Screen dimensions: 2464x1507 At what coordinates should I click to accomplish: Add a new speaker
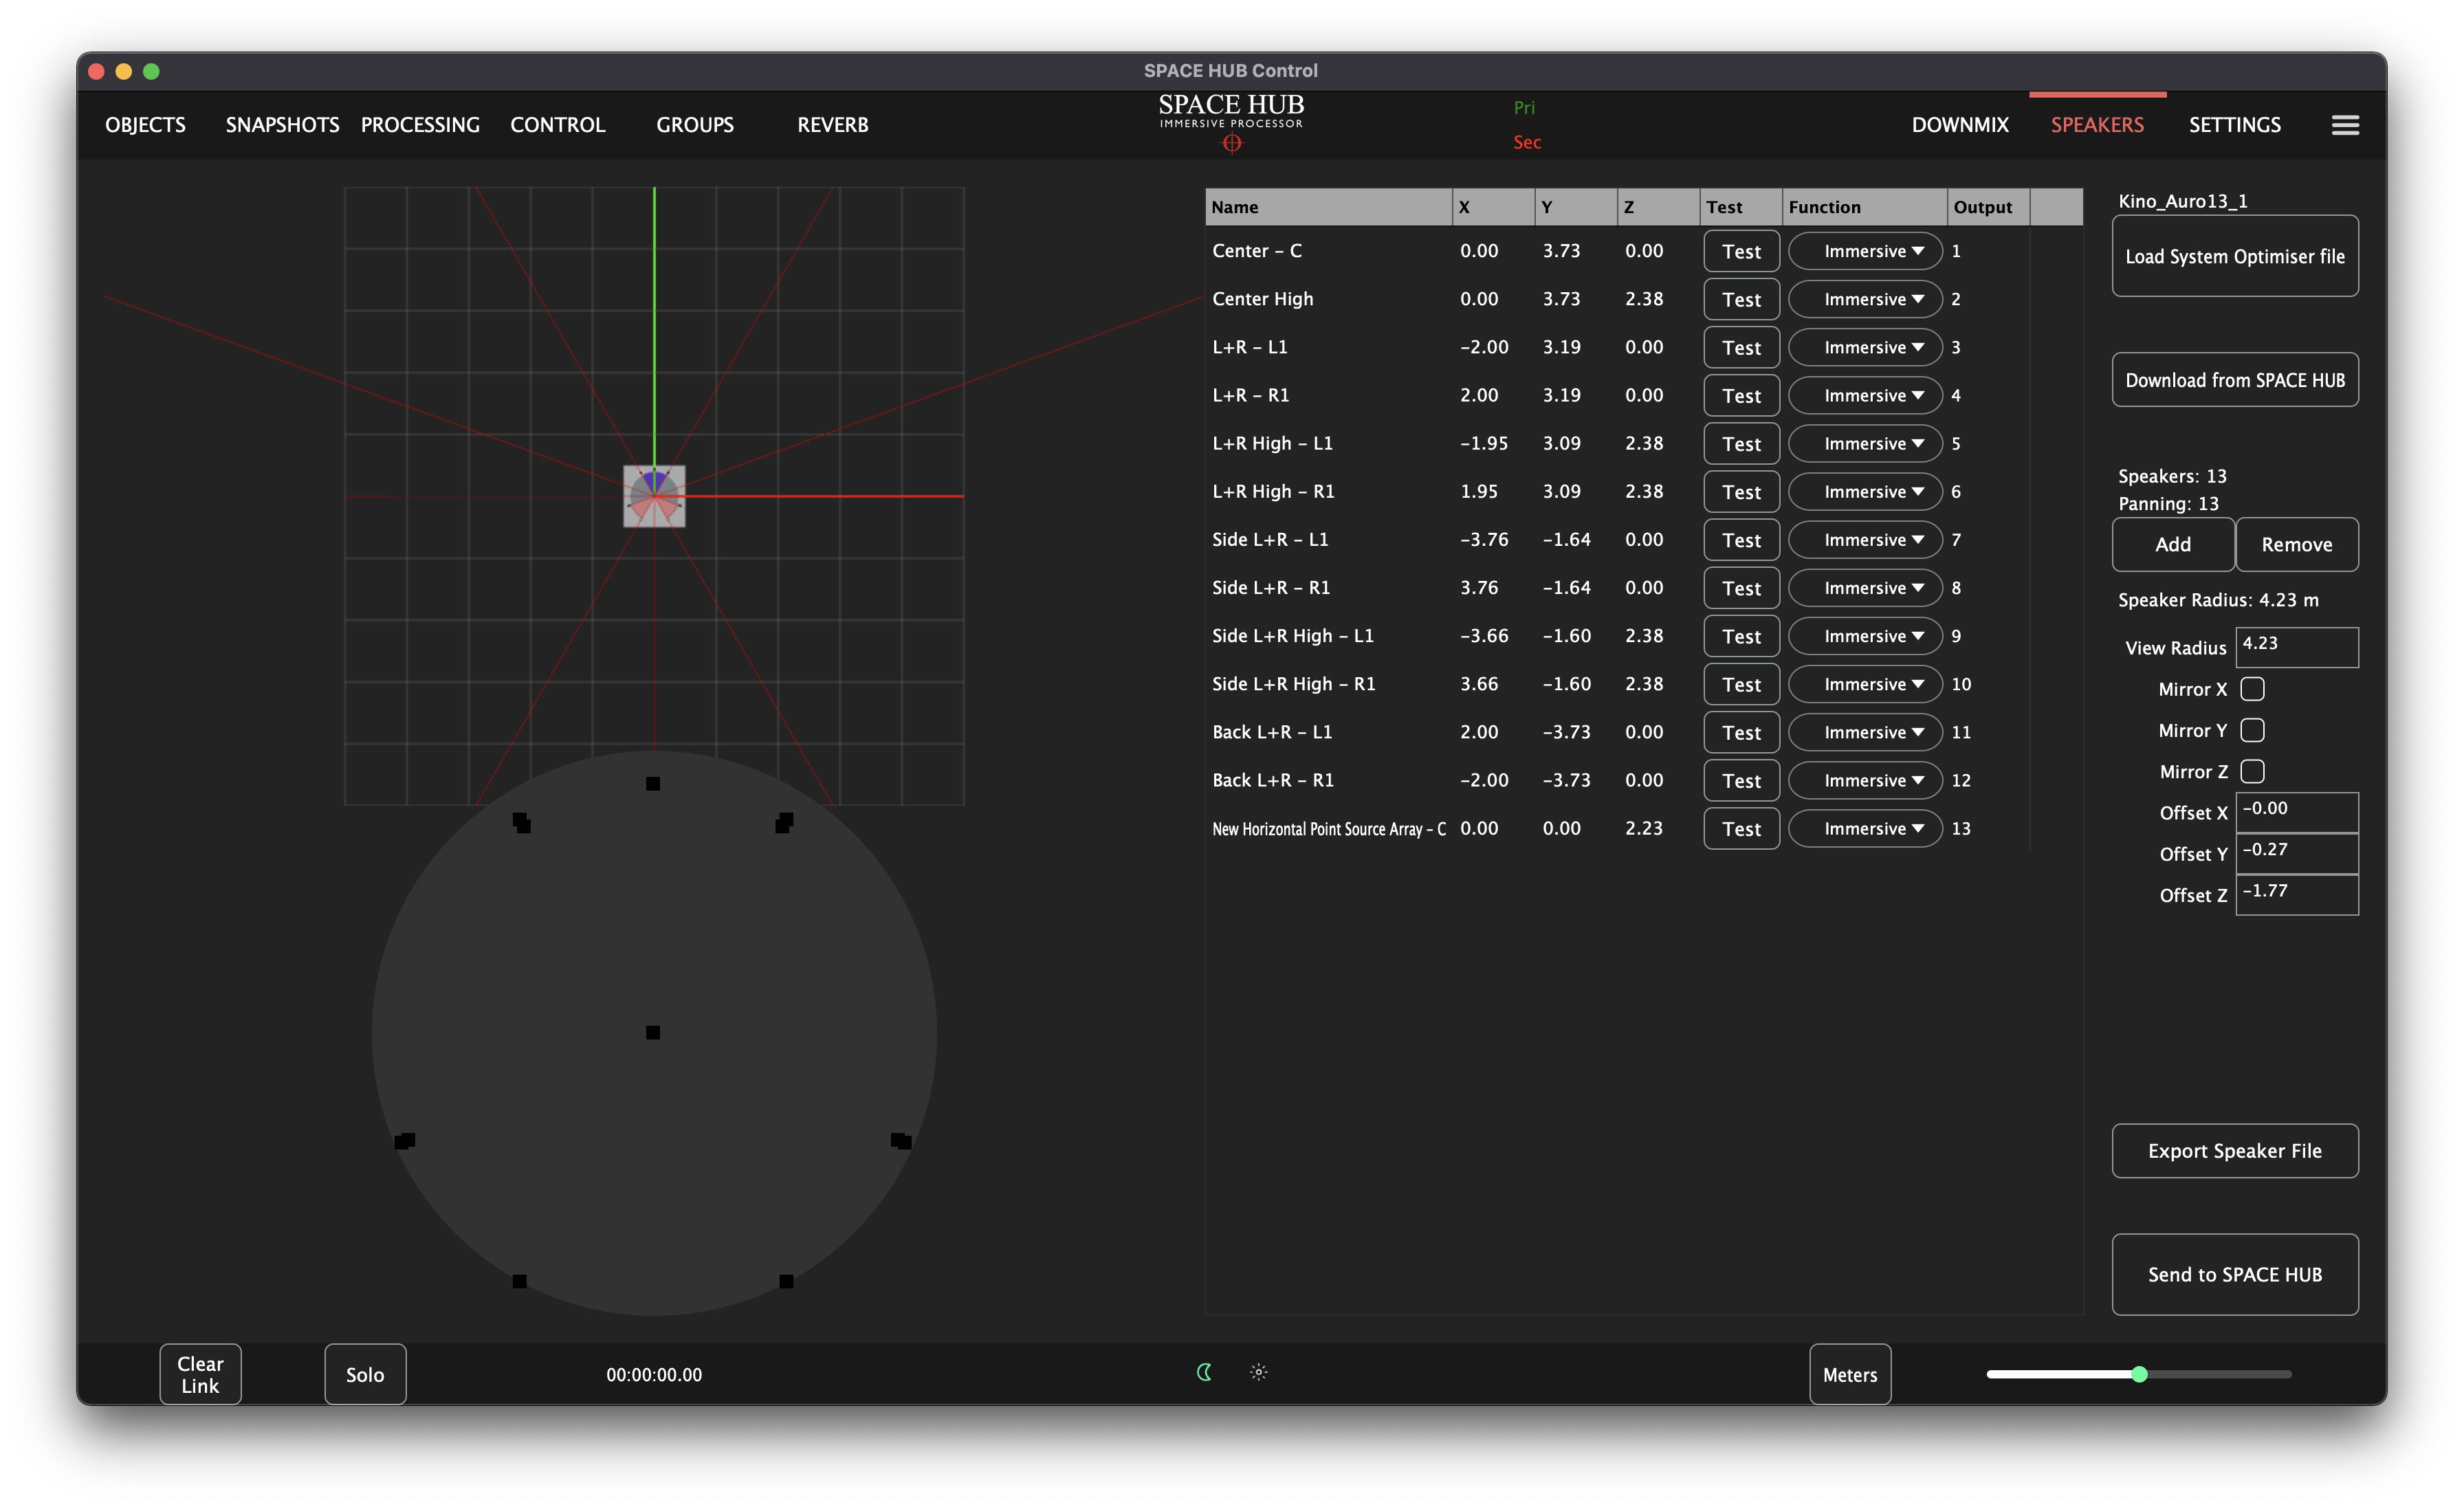pos(2173,544)
